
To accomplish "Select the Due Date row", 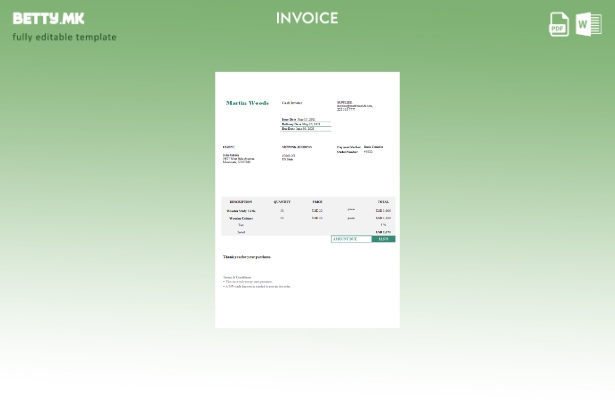I will pos(299,129).
